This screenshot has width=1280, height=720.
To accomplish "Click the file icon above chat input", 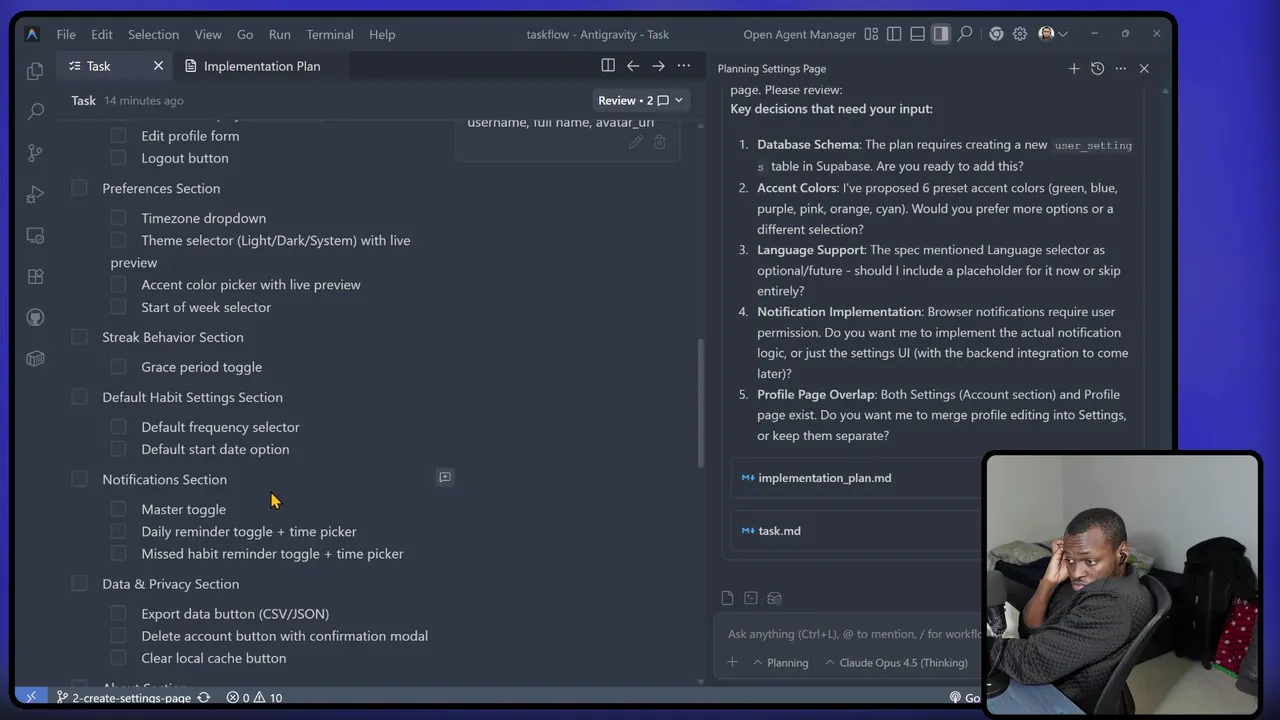I will (x=727, y=598).
